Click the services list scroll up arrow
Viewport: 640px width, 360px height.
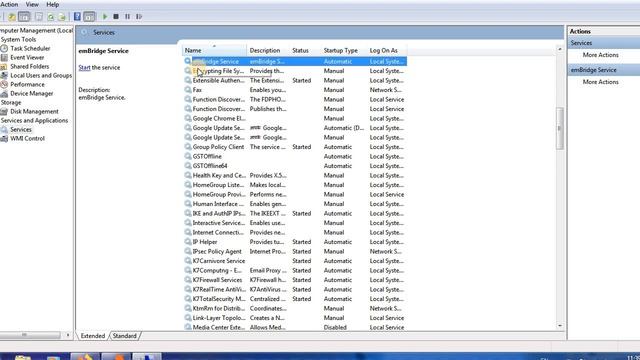point(560,49)
